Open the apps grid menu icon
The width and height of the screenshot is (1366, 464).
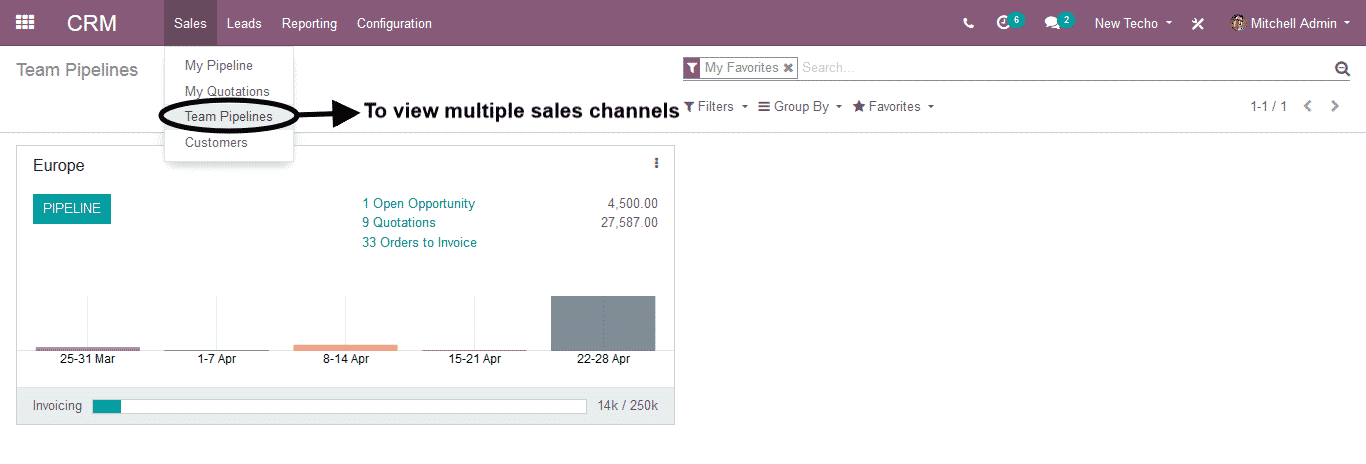pos(25,22)
